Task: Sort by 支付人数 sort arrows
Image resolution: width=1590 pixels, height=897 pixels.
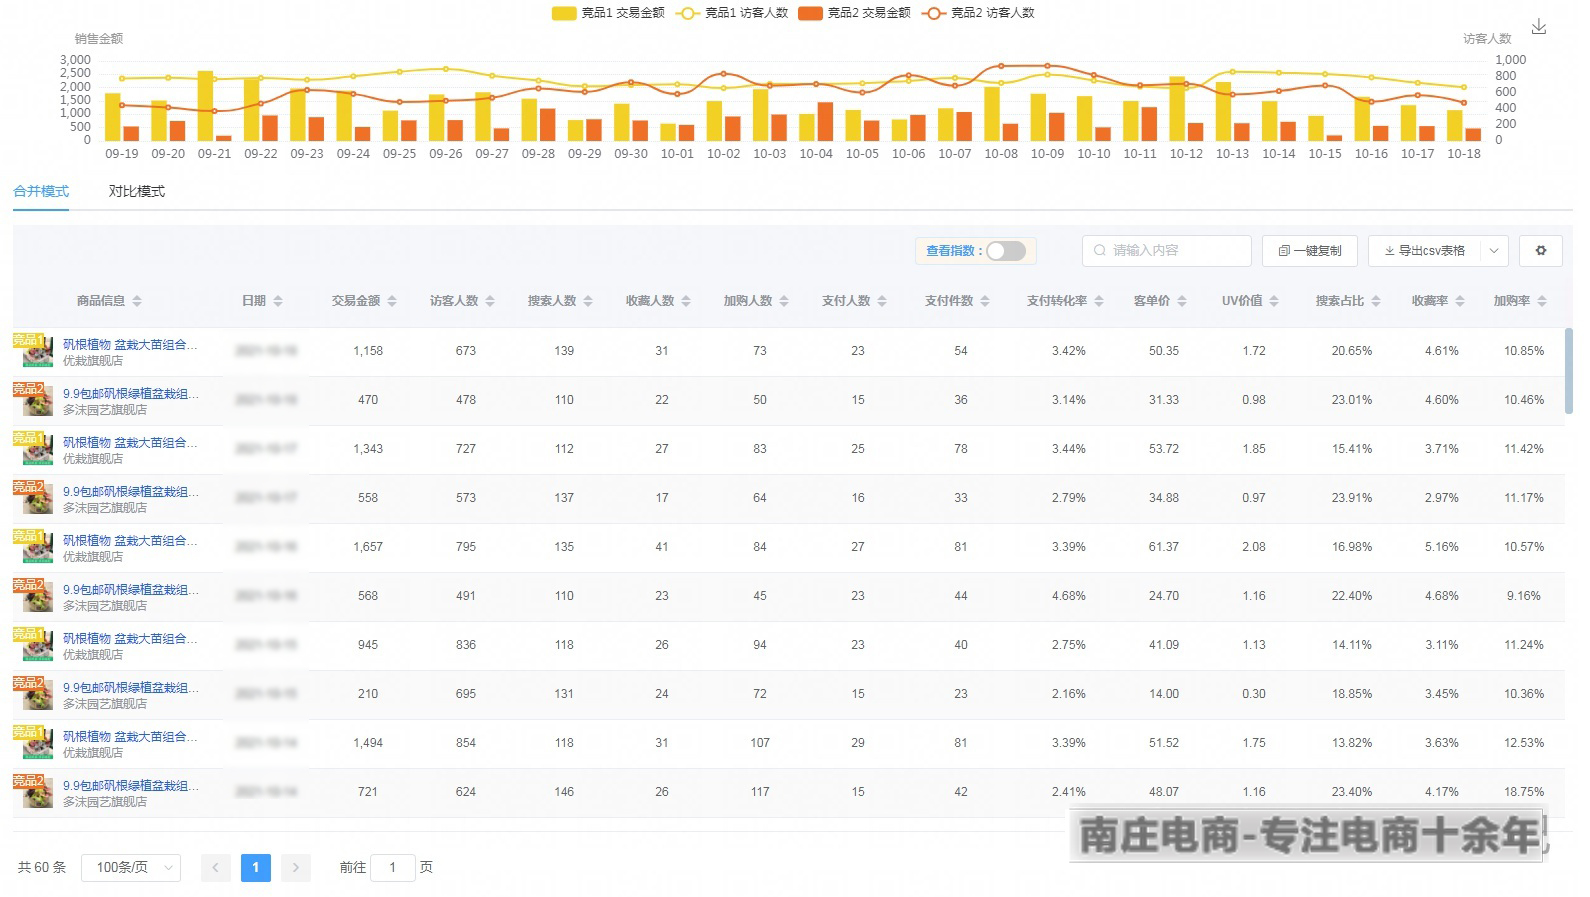Action: (x=882, y=301)
